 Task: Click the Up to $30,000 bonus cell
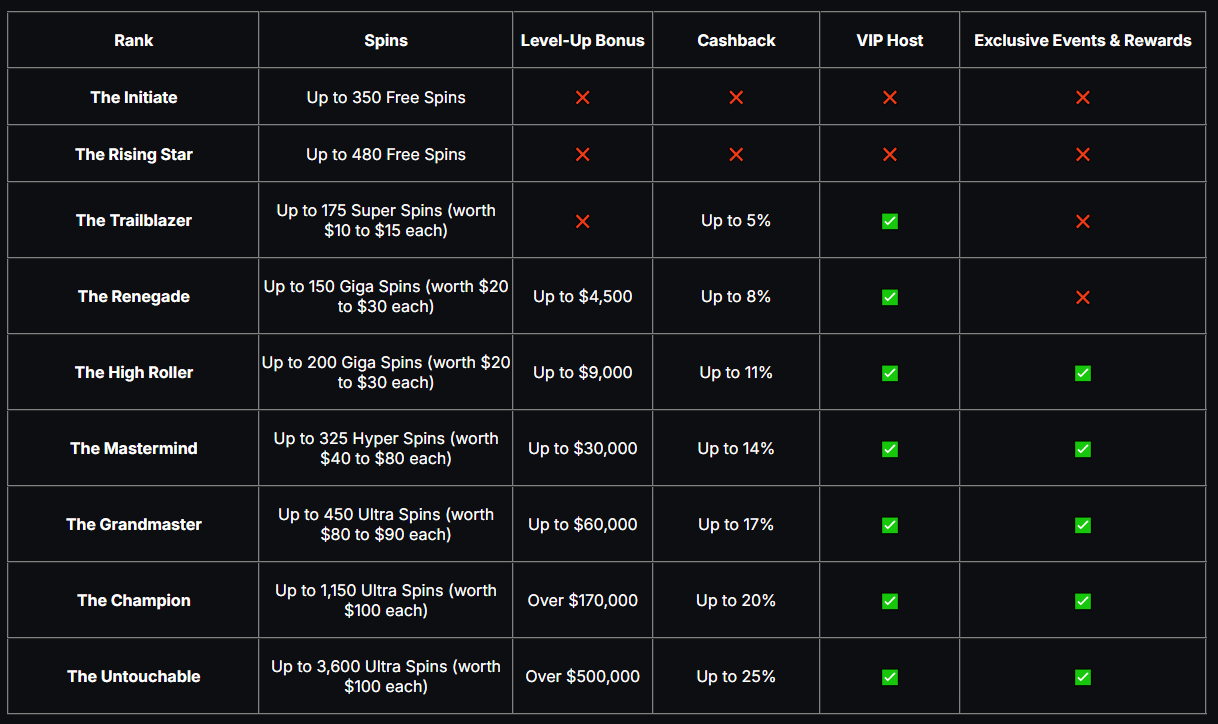click(583, 448)
